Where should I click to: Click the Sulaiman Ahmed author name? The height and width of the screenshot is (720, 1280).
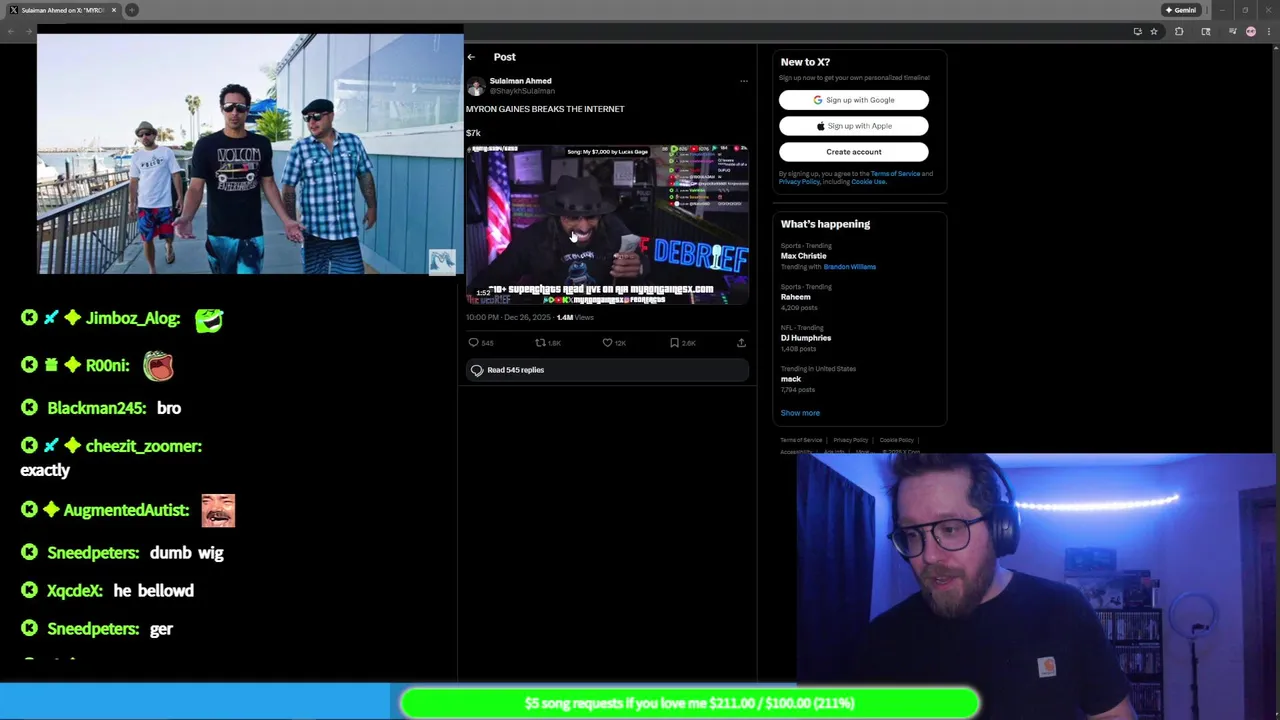520,81
